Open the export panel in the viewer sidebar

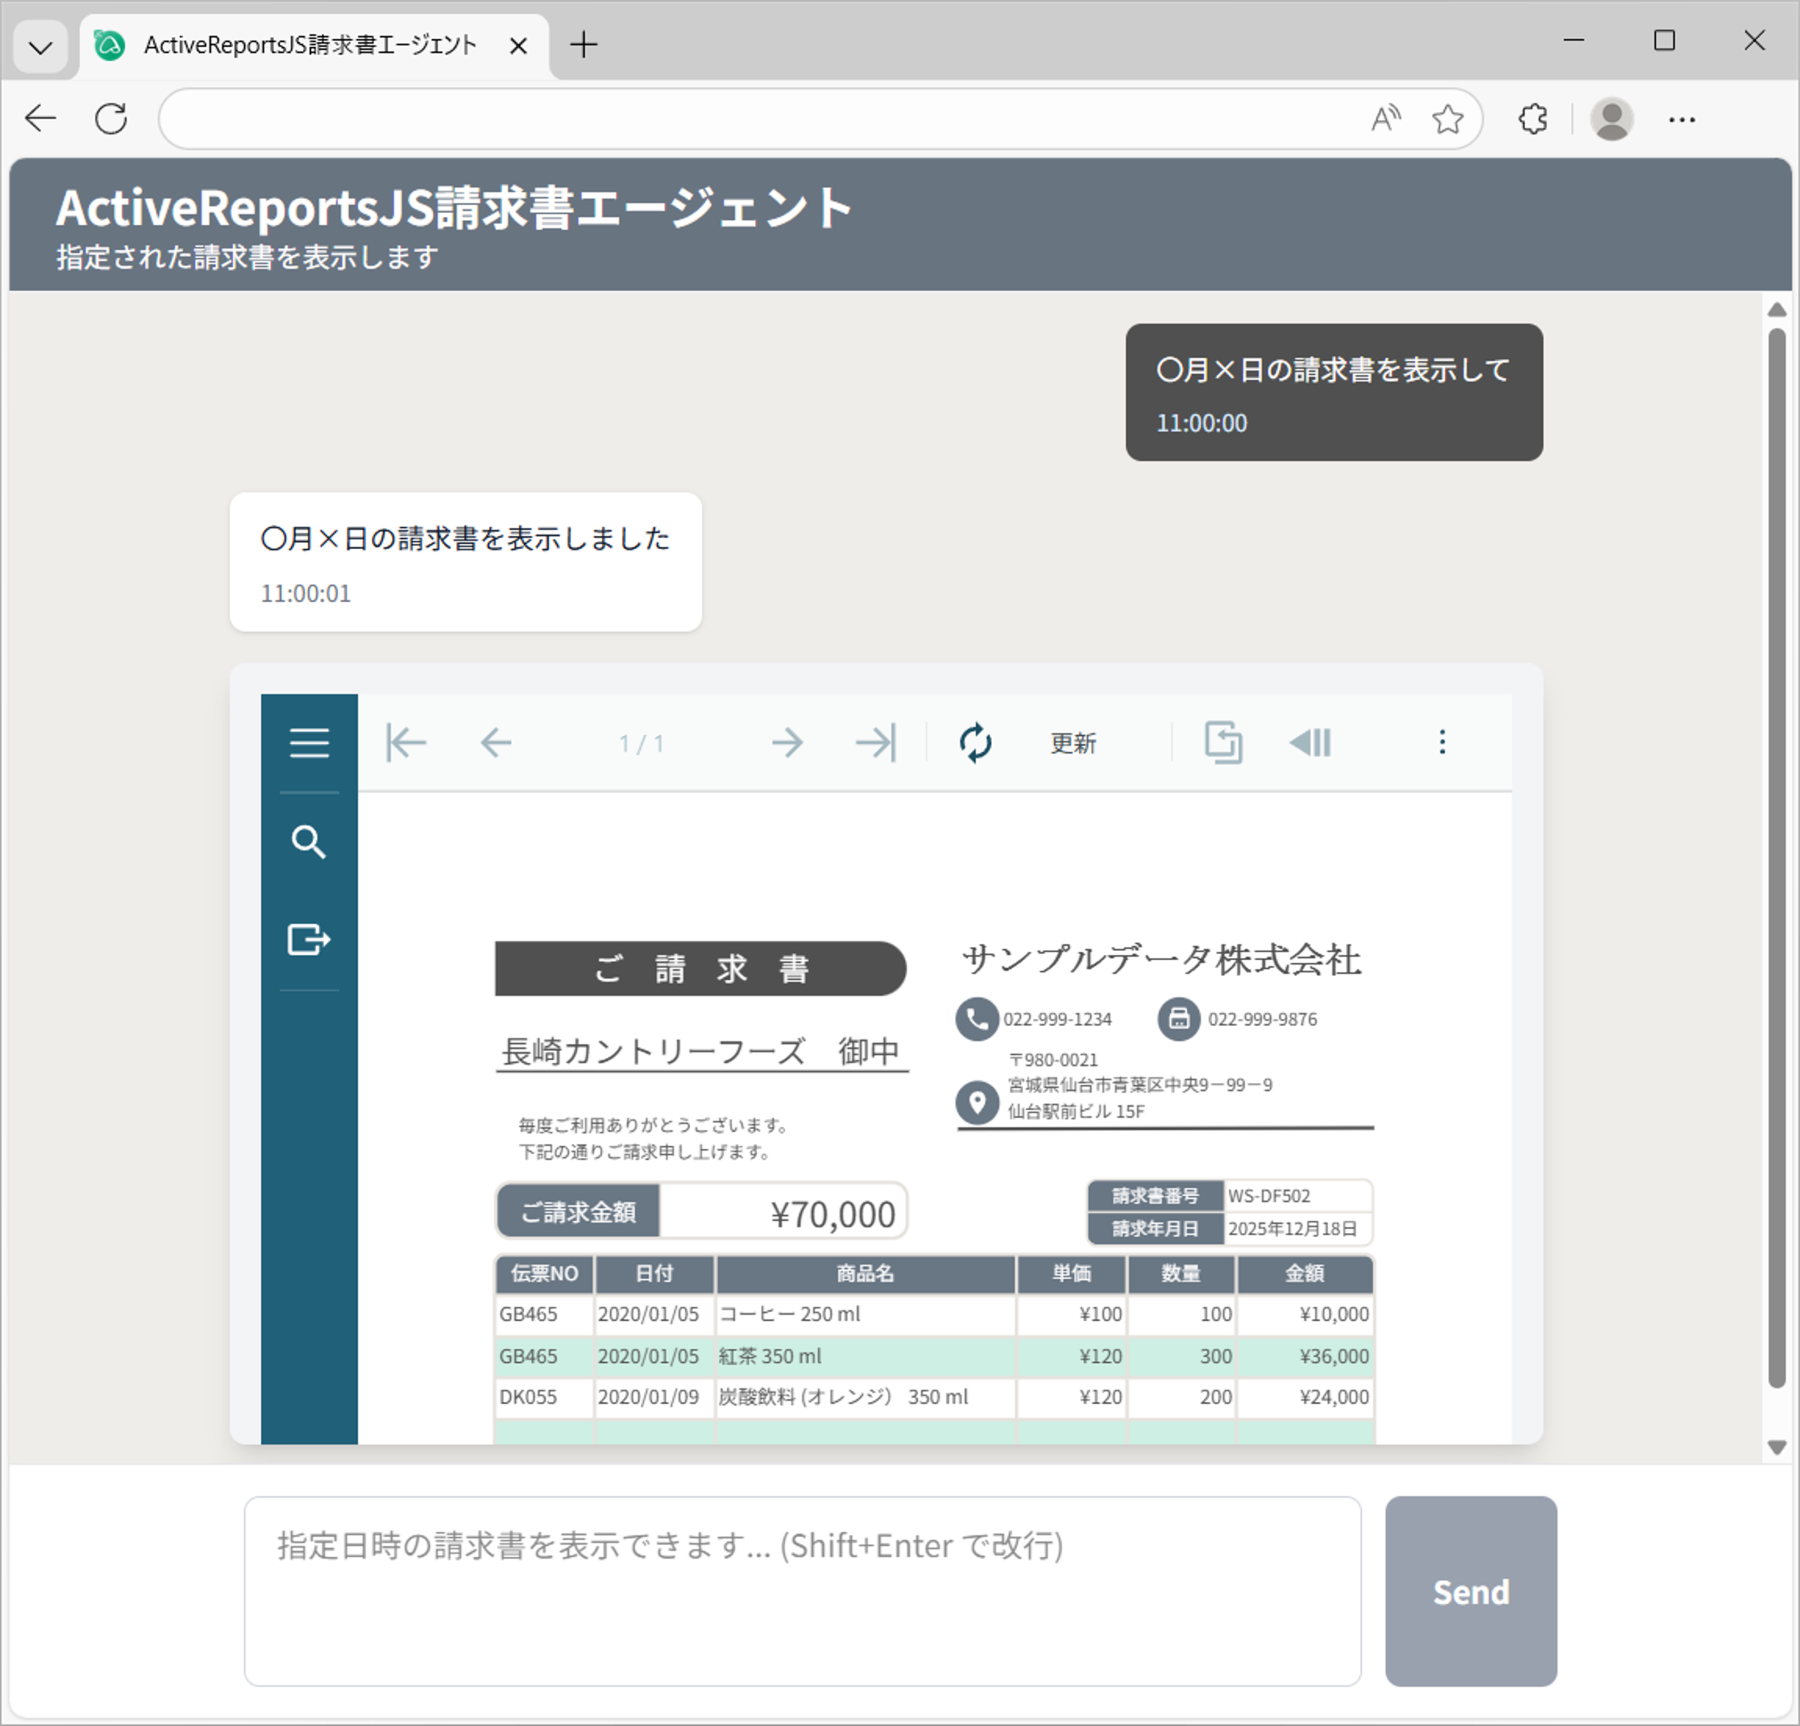tap(309, 940)
